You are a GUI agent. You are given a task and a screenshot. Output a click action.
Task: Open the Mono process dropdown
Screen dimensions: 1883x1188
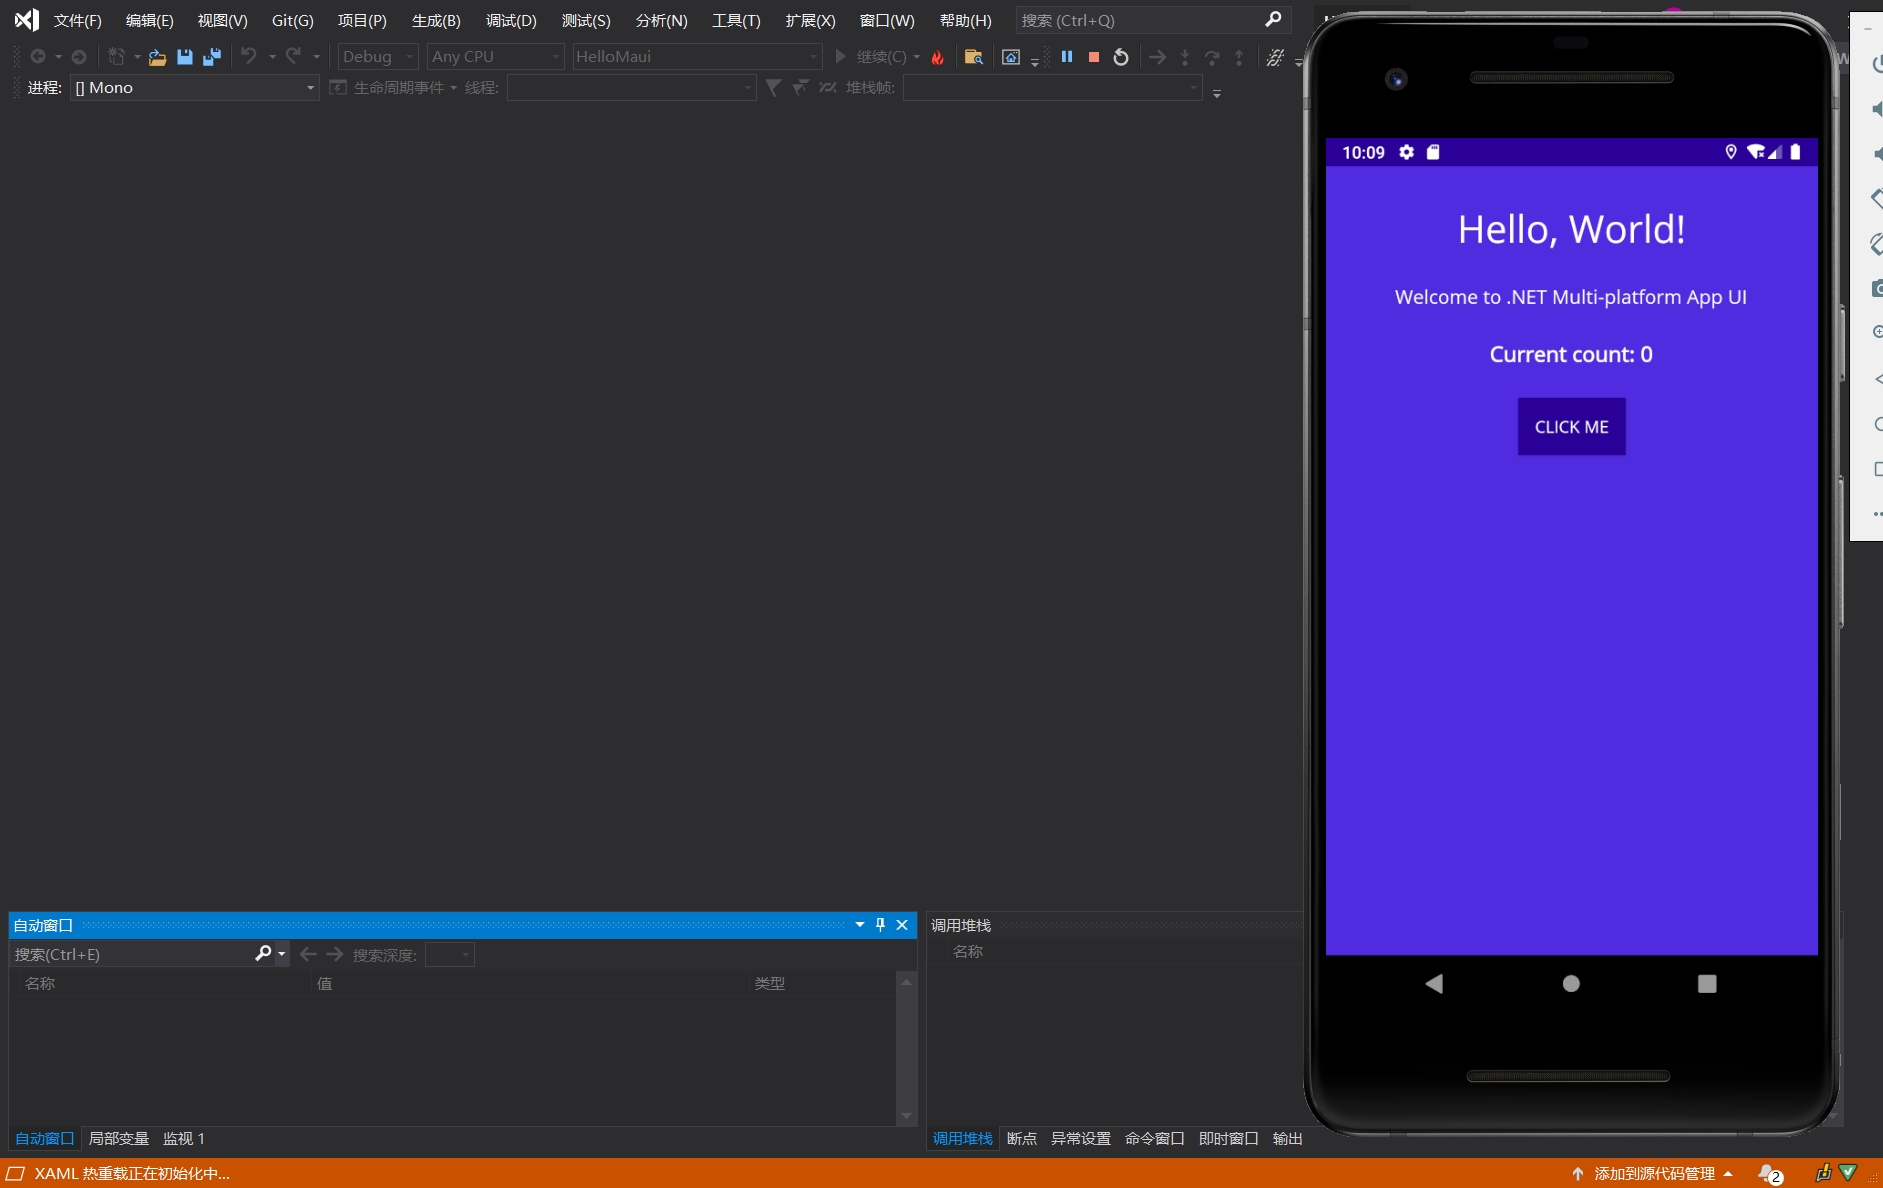pyautogui.click(x=195, y=88)
